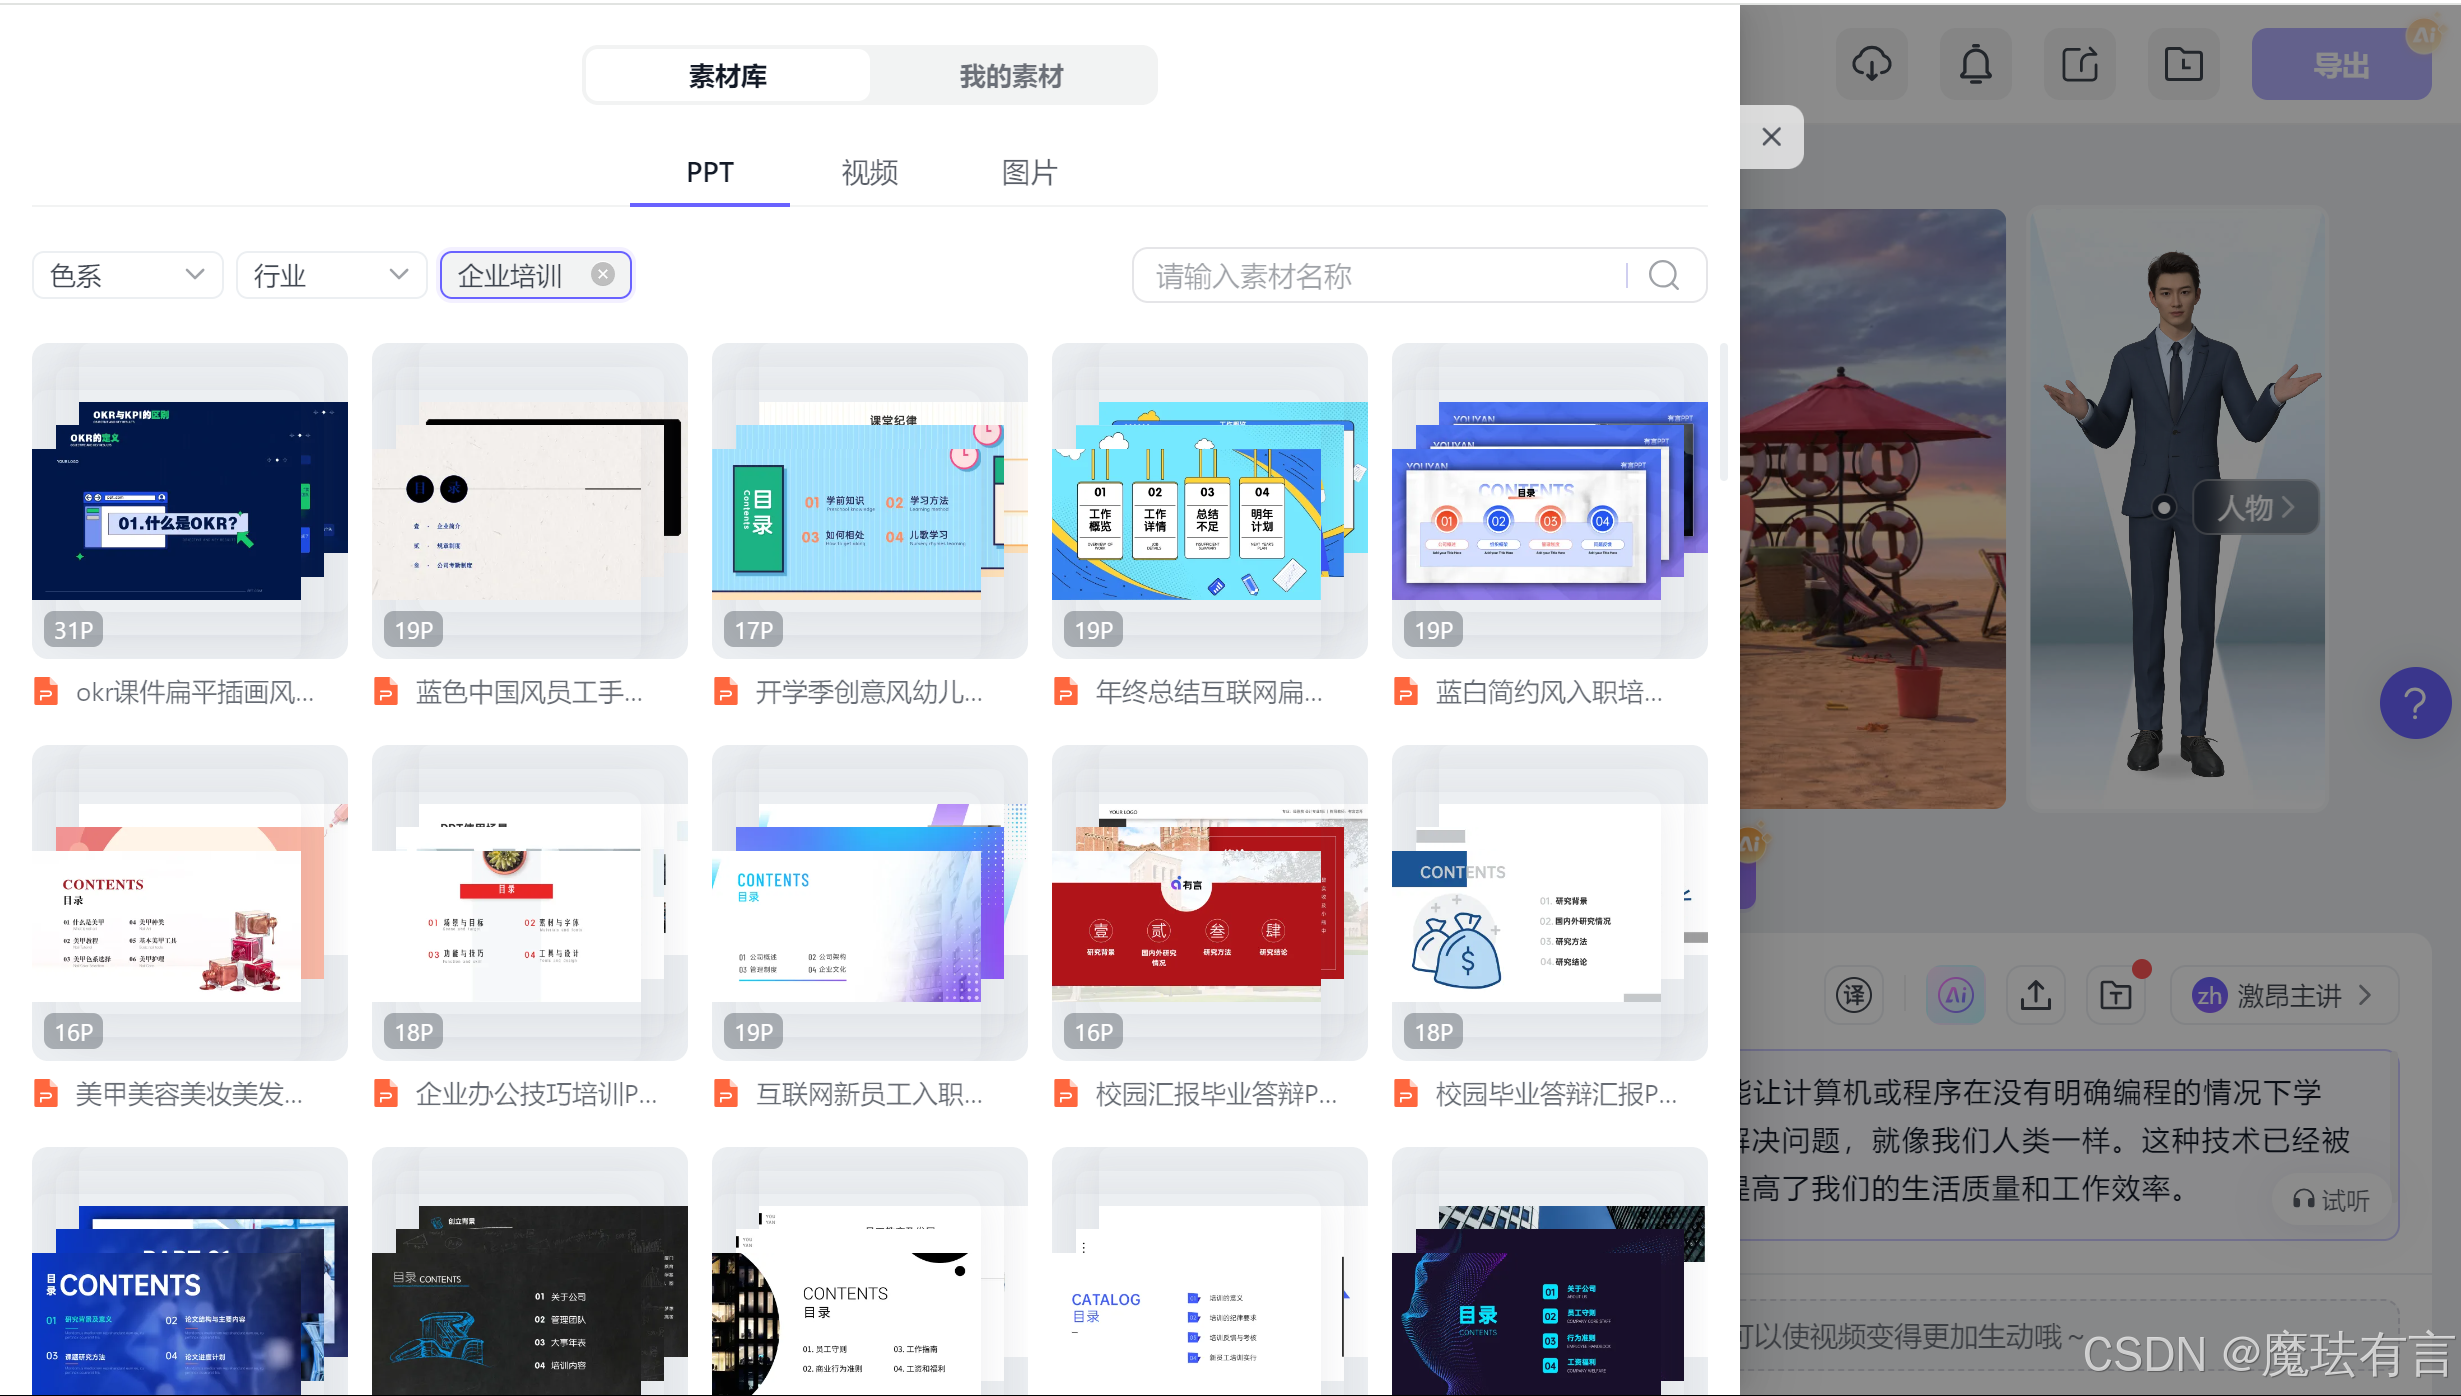Open okr课件扁平插画风 template thumbnail

click(190, 501)
